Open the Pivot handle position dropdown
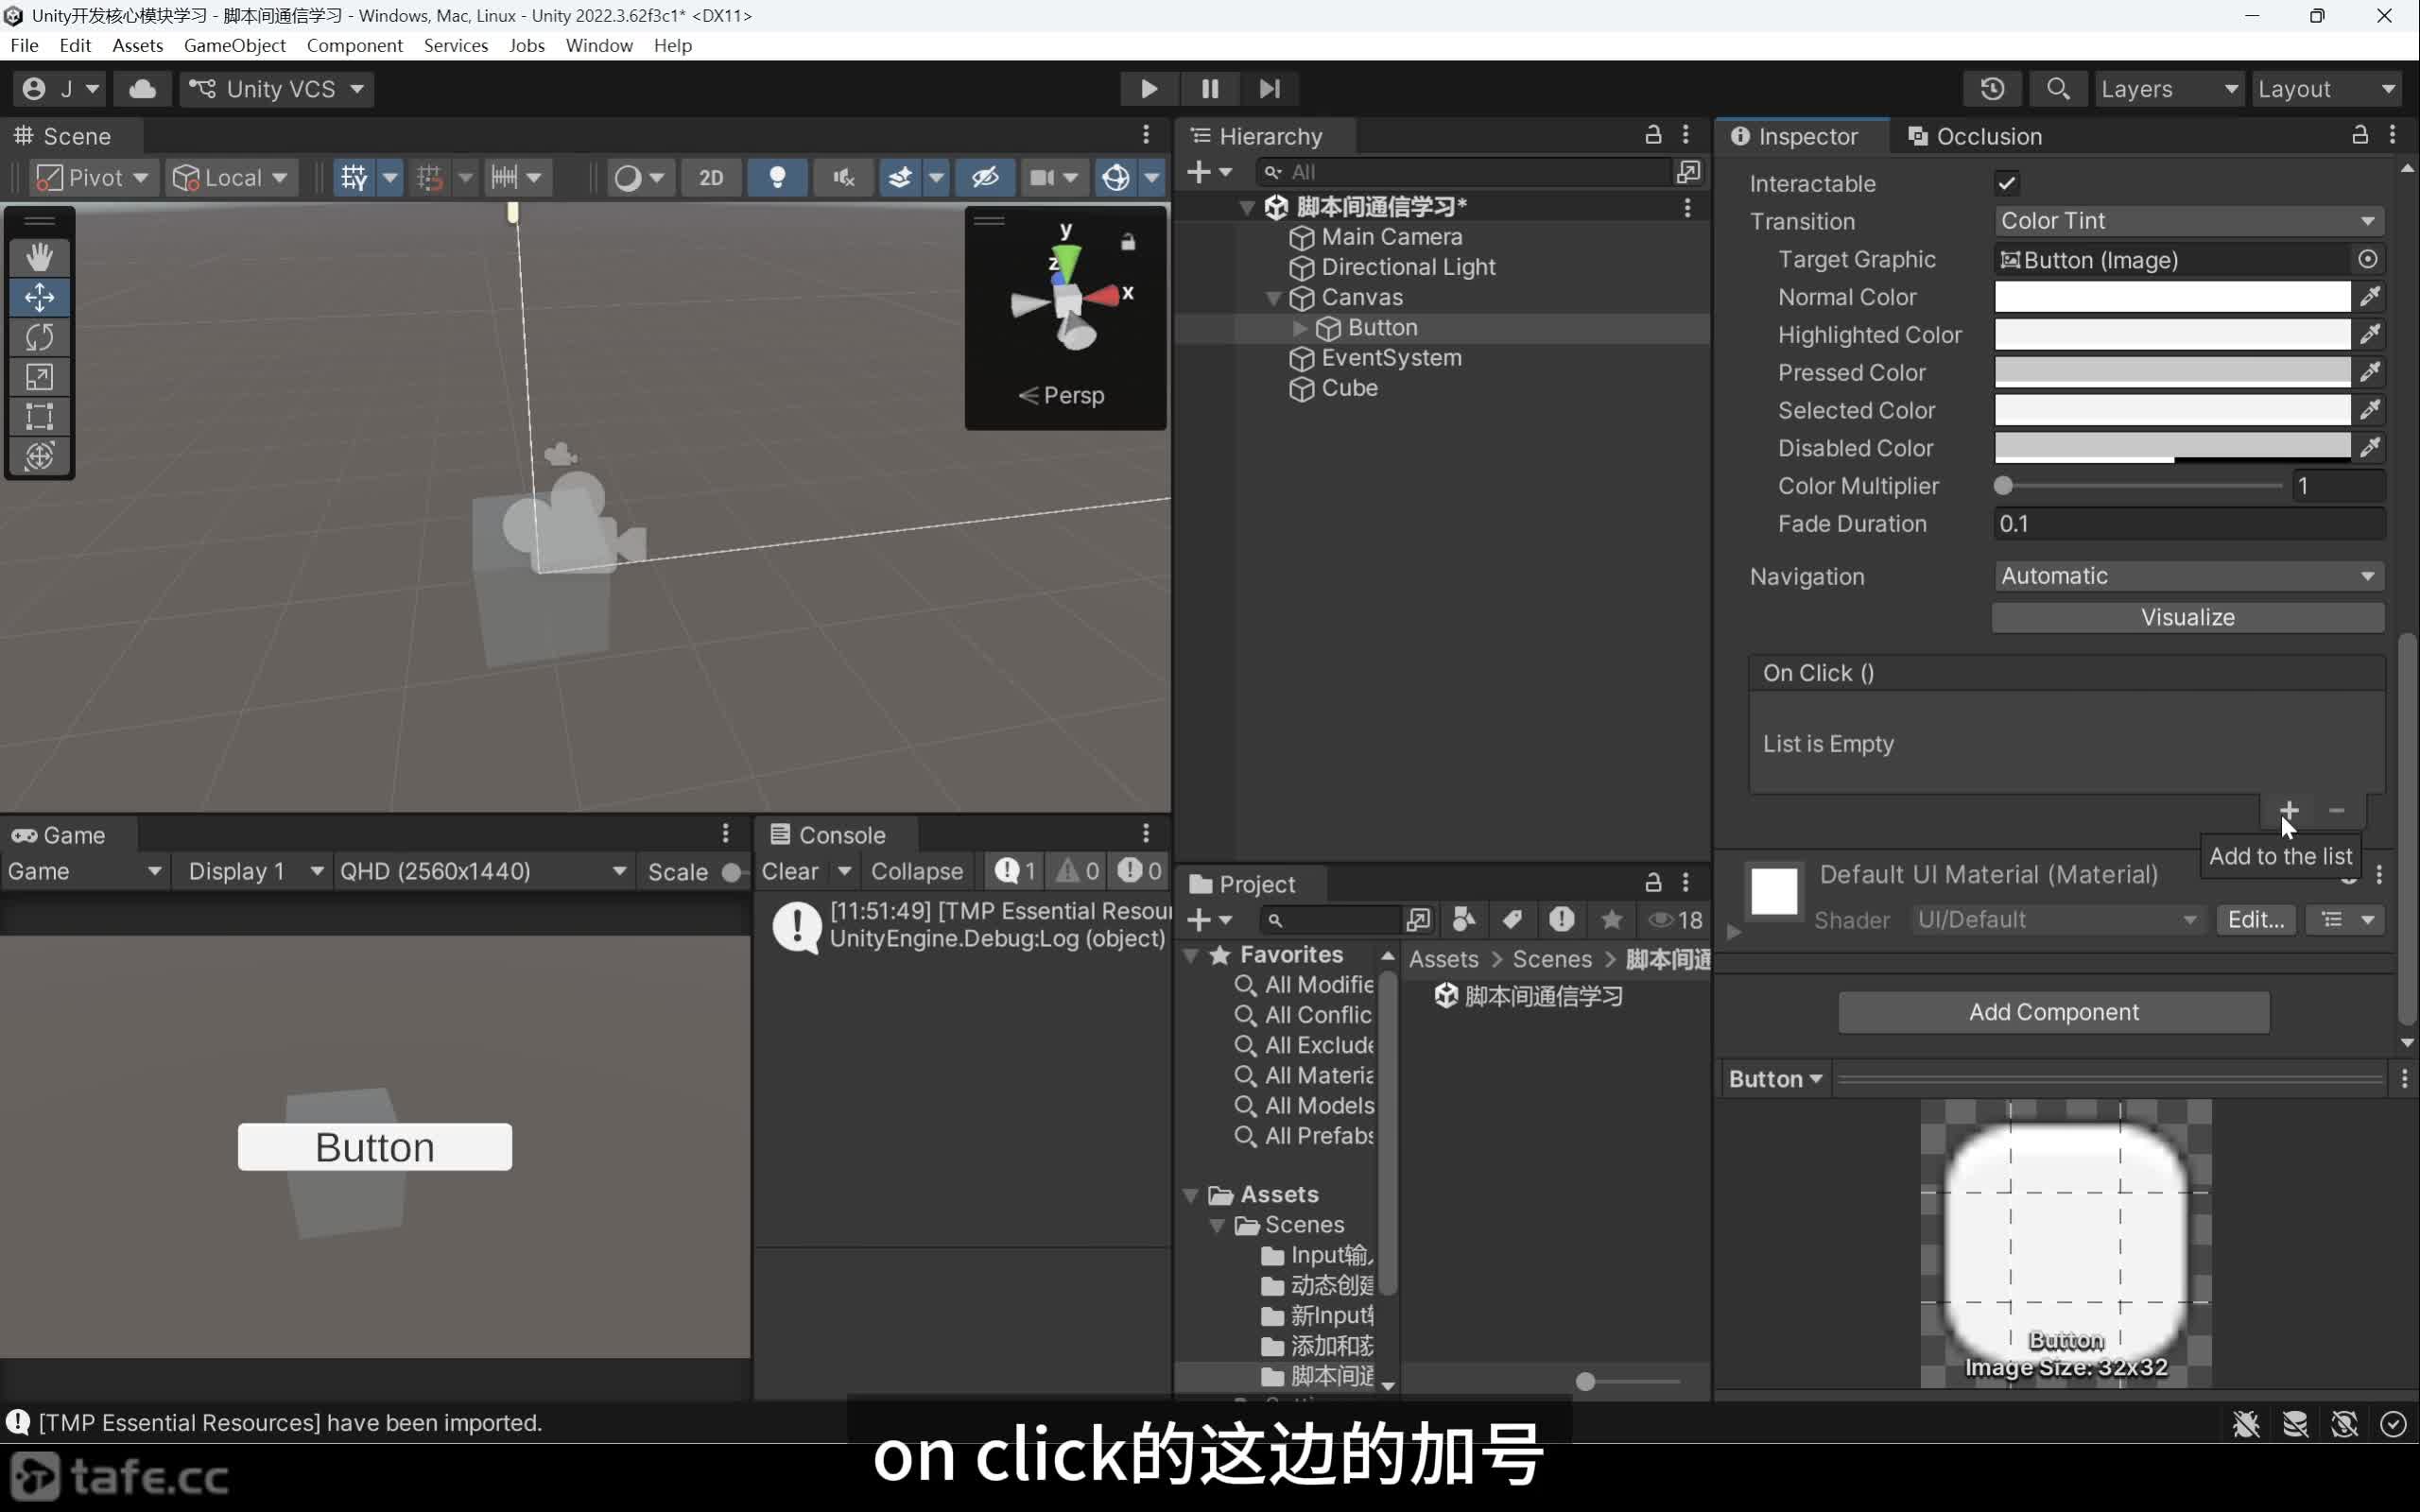Viewport: 2420px width, 1512px height. pyautogui.click(x=93, y=178)
